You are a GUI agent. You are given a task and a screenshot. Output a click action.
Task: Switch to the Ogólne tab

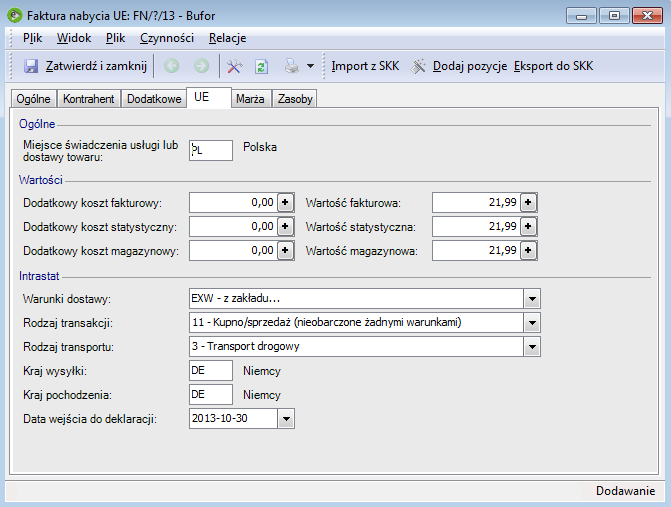(33, 99)
